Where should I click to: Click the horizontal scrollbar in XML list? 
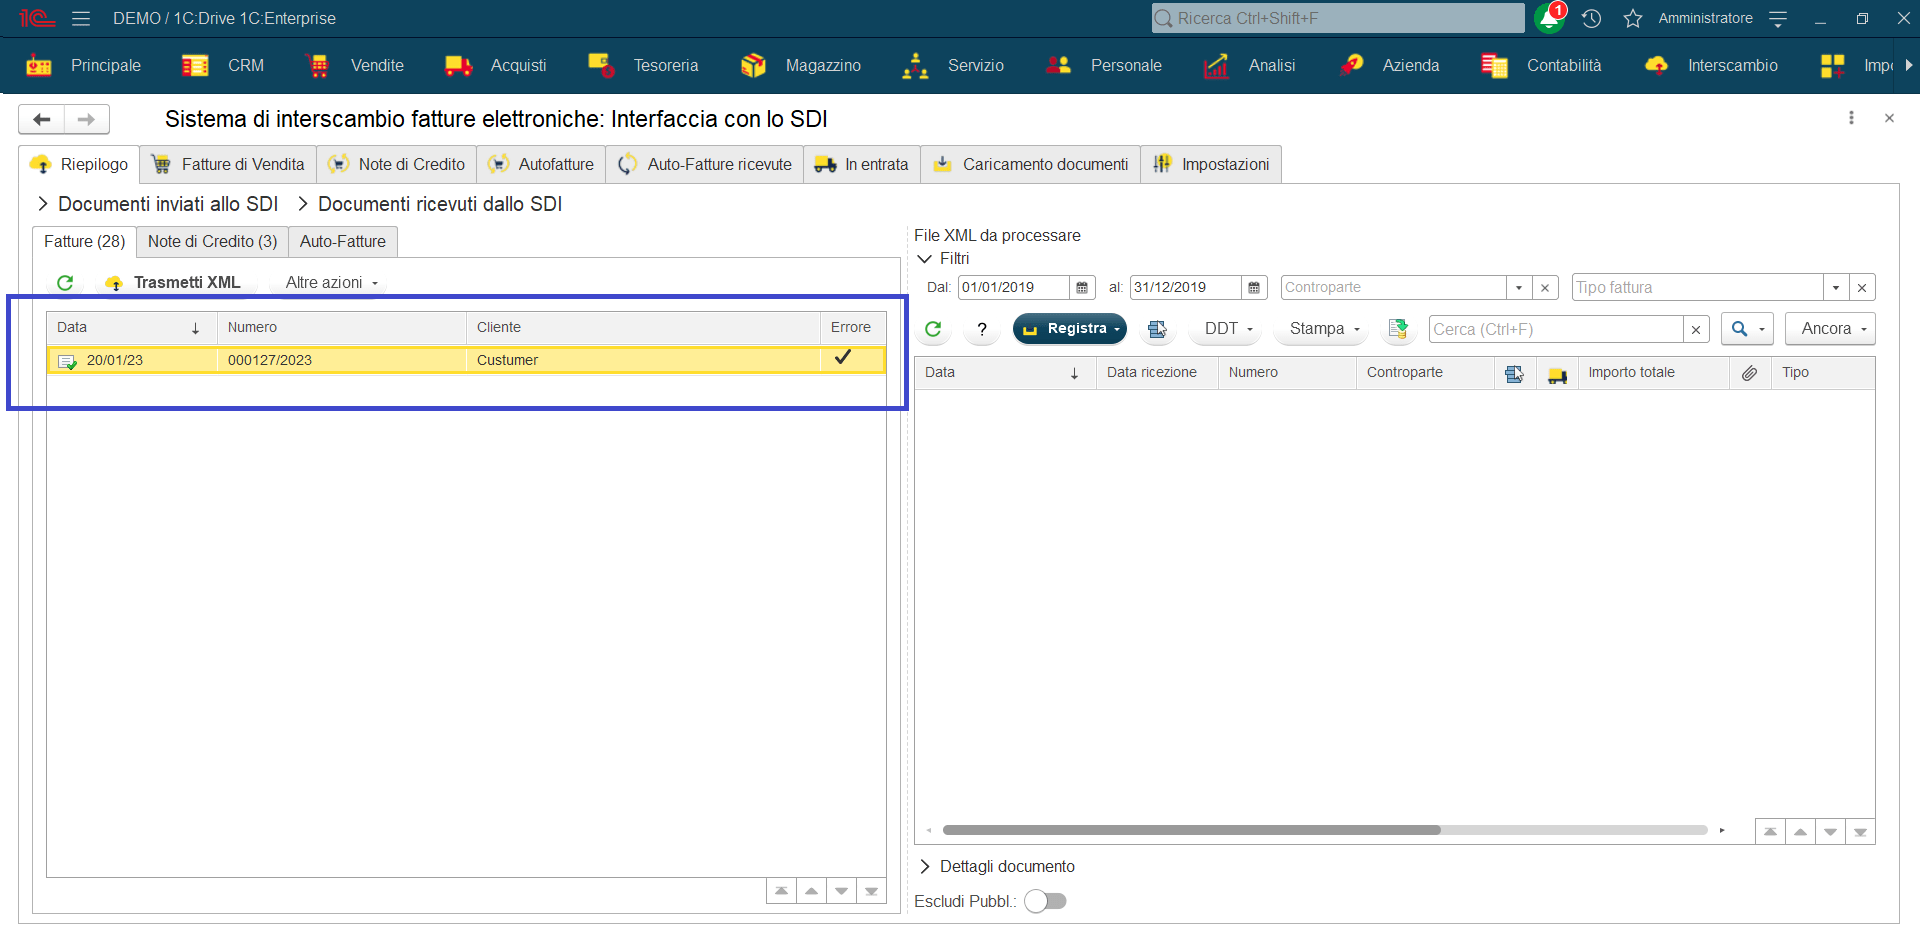[1191, 830]
